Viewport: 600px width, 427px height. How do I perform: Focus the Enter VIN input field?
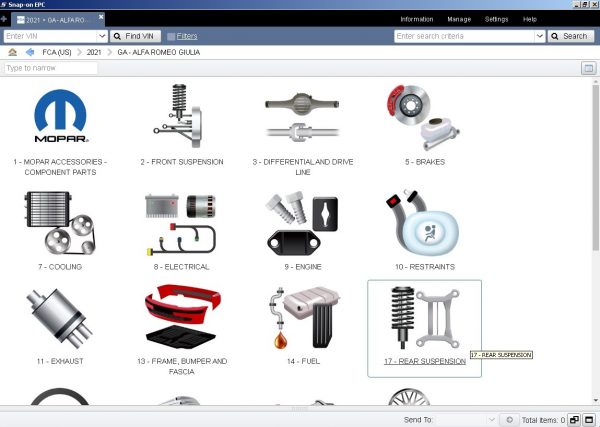51,36
